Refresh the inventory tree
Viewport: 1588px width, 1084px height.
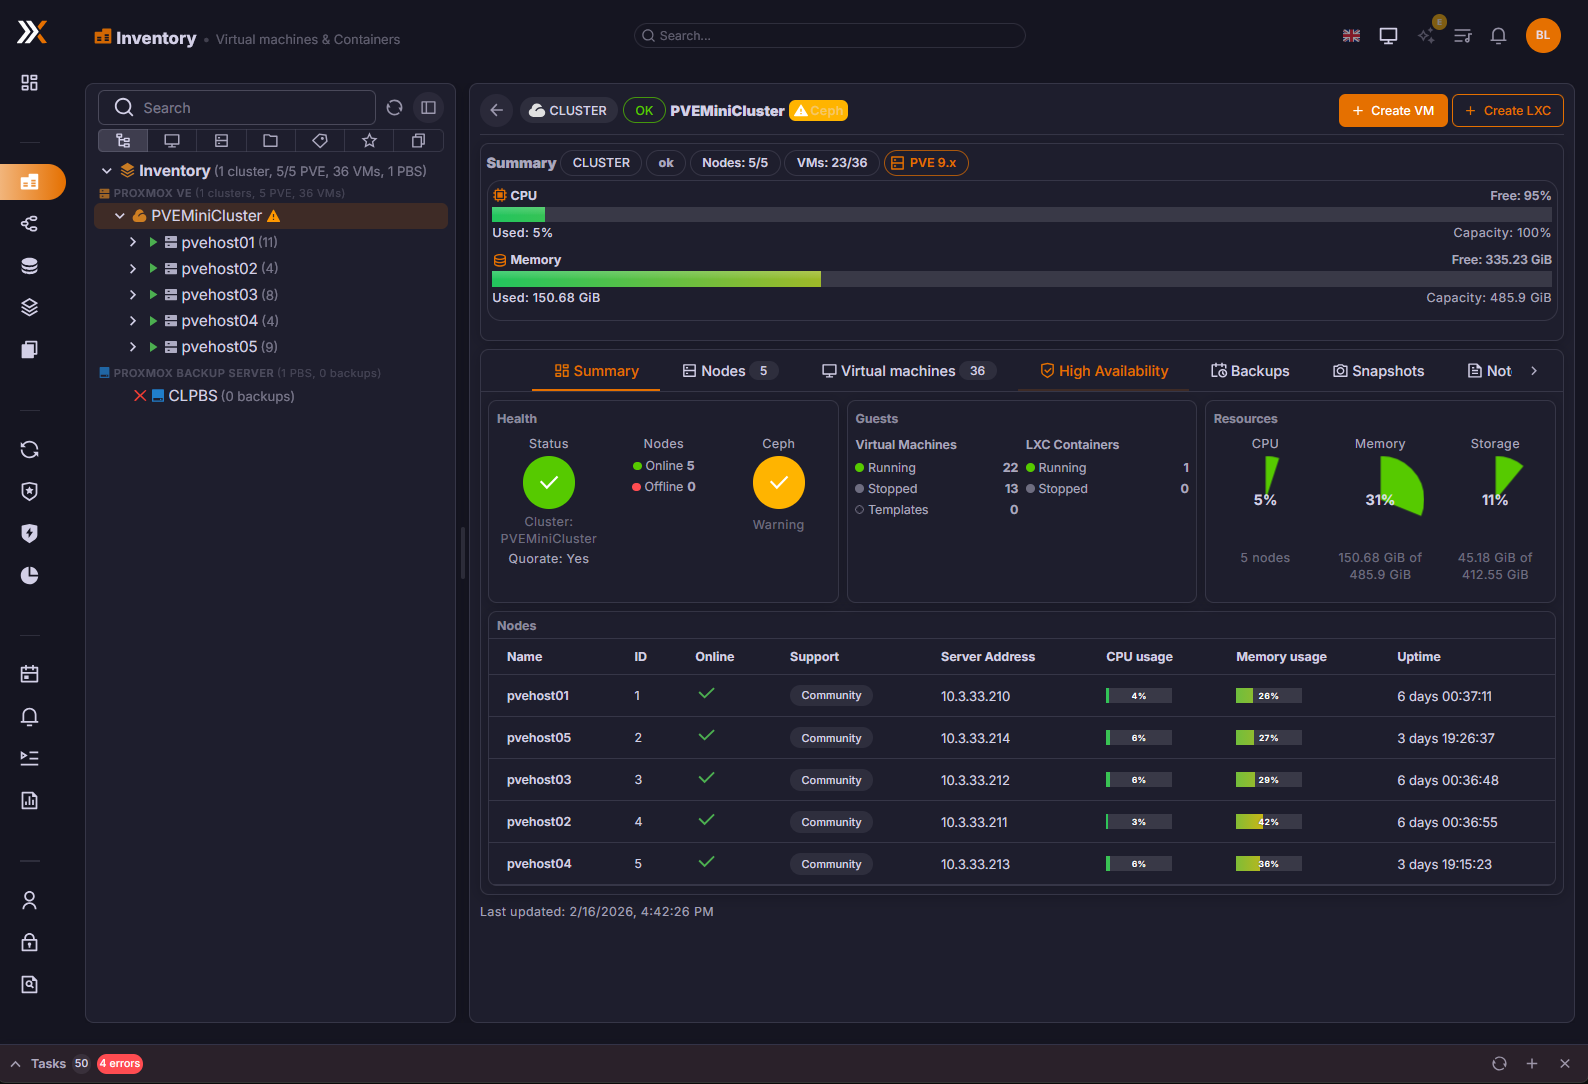[x=395, y=107]
